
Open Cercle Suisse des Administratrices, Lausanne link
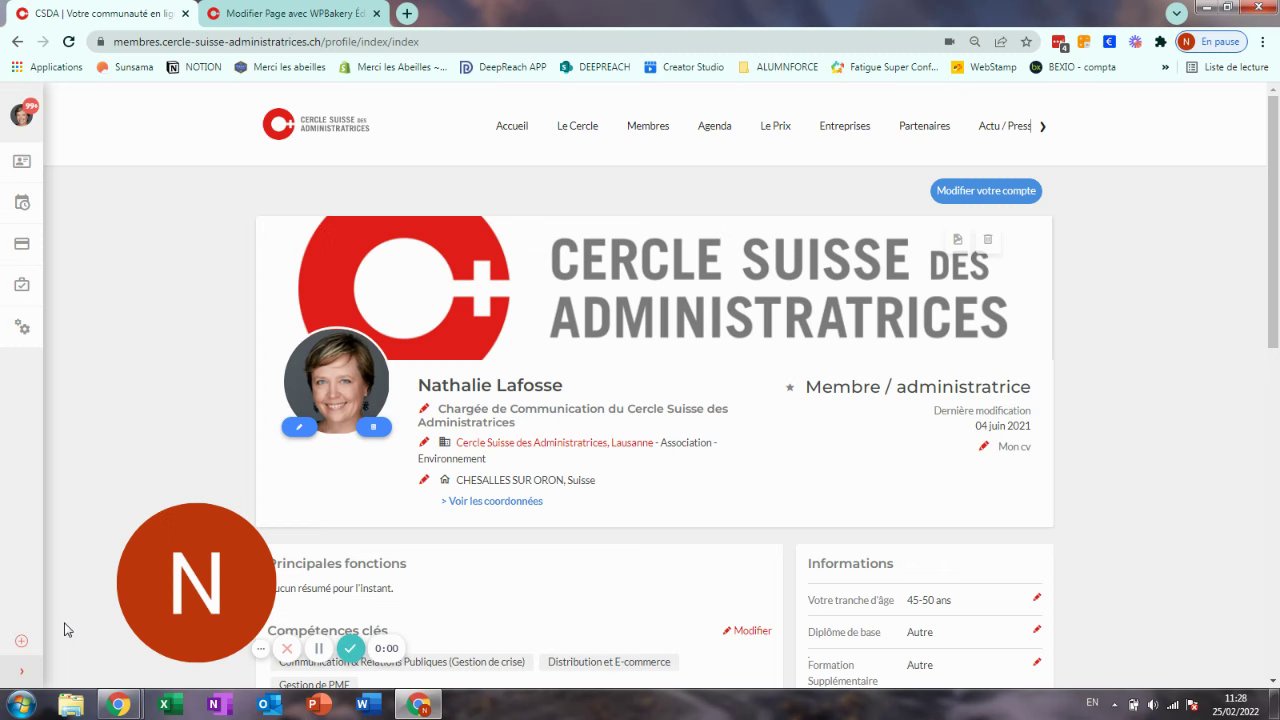click(554, 442)
